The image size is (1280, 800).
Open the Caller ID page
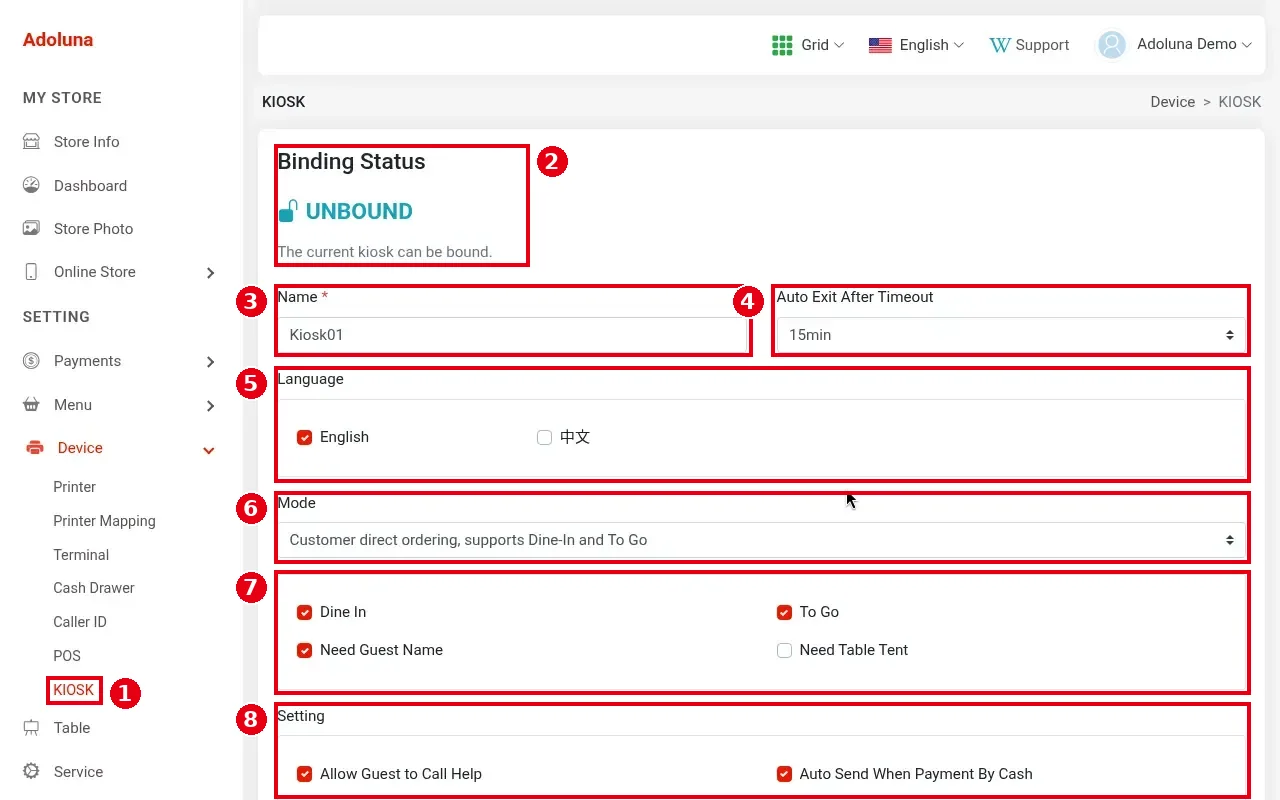pos(80,622)
